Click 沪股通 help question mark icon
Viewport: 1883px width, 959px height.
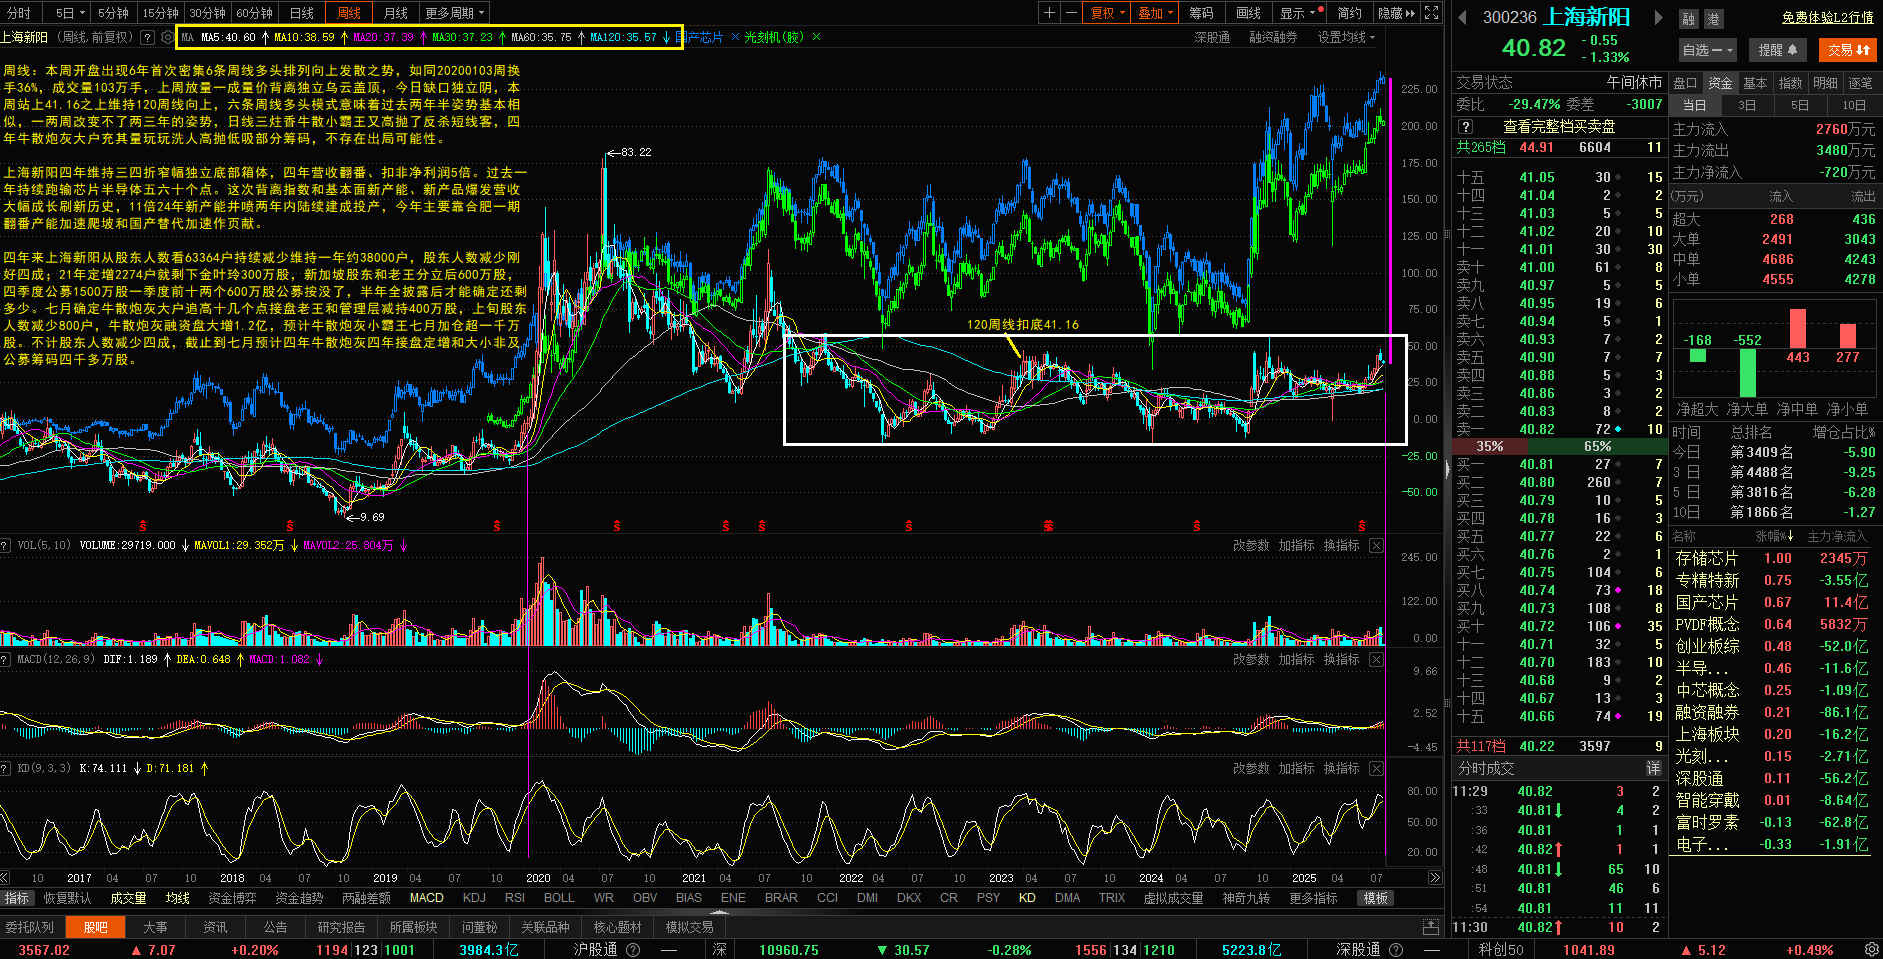click(633, 950)
